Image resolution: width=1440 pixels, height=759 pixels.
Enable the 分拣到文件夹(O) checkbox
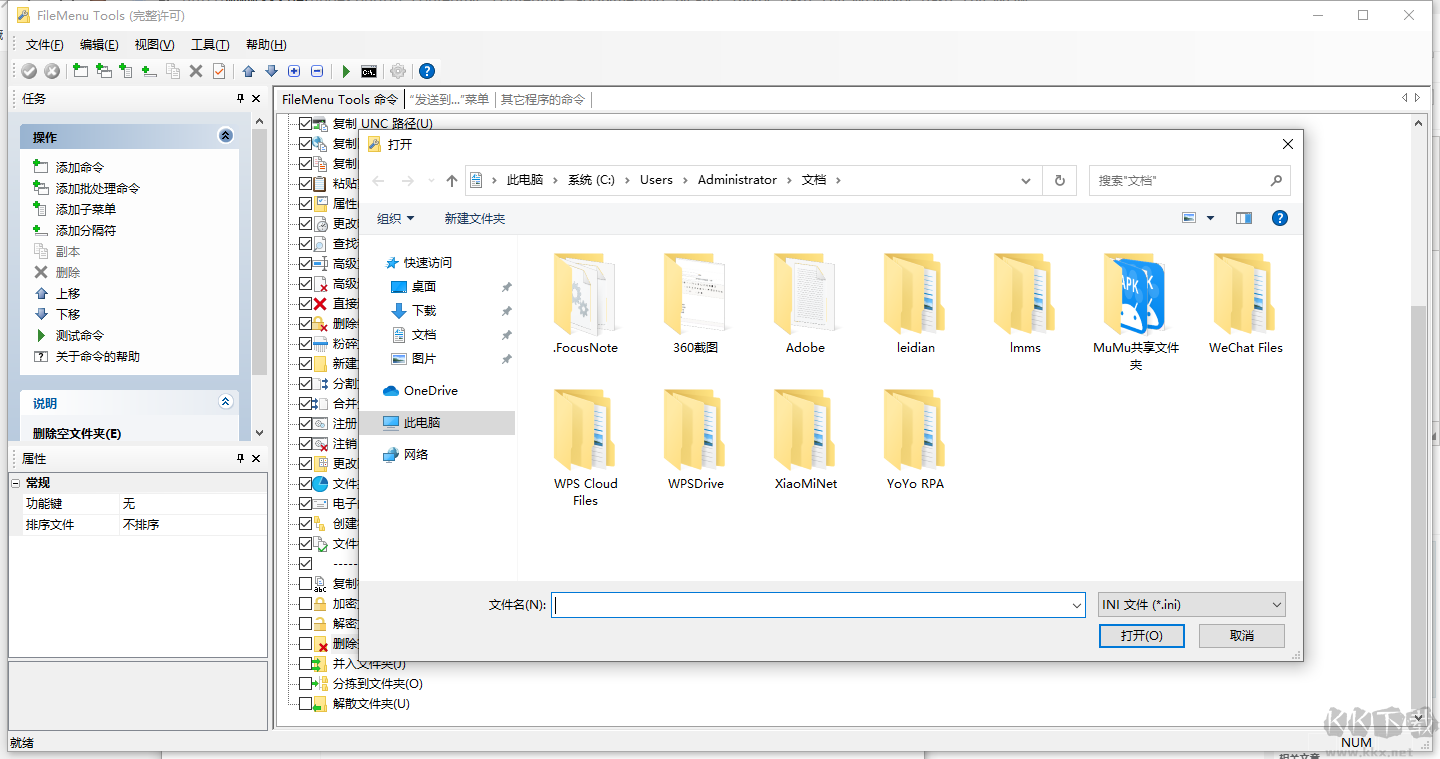[x=306, y=683]
